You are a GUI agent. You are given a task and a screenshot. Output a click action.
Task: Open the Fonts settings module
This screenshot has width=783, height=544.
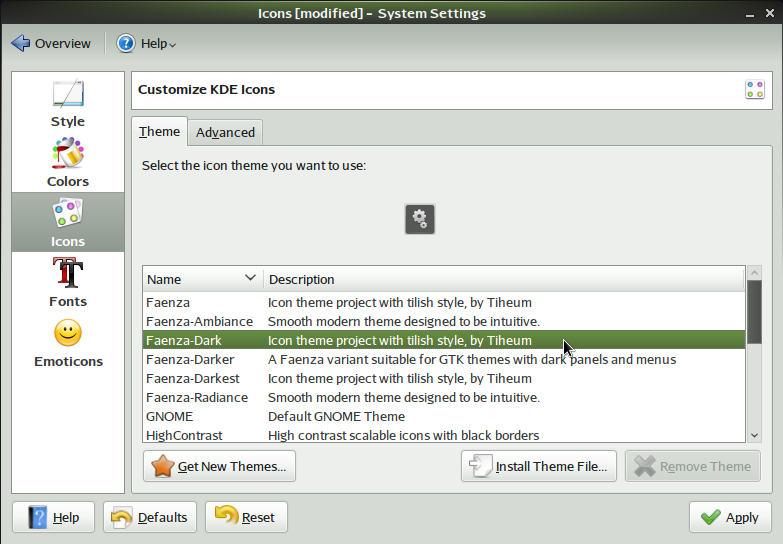(x=68, y=282)
